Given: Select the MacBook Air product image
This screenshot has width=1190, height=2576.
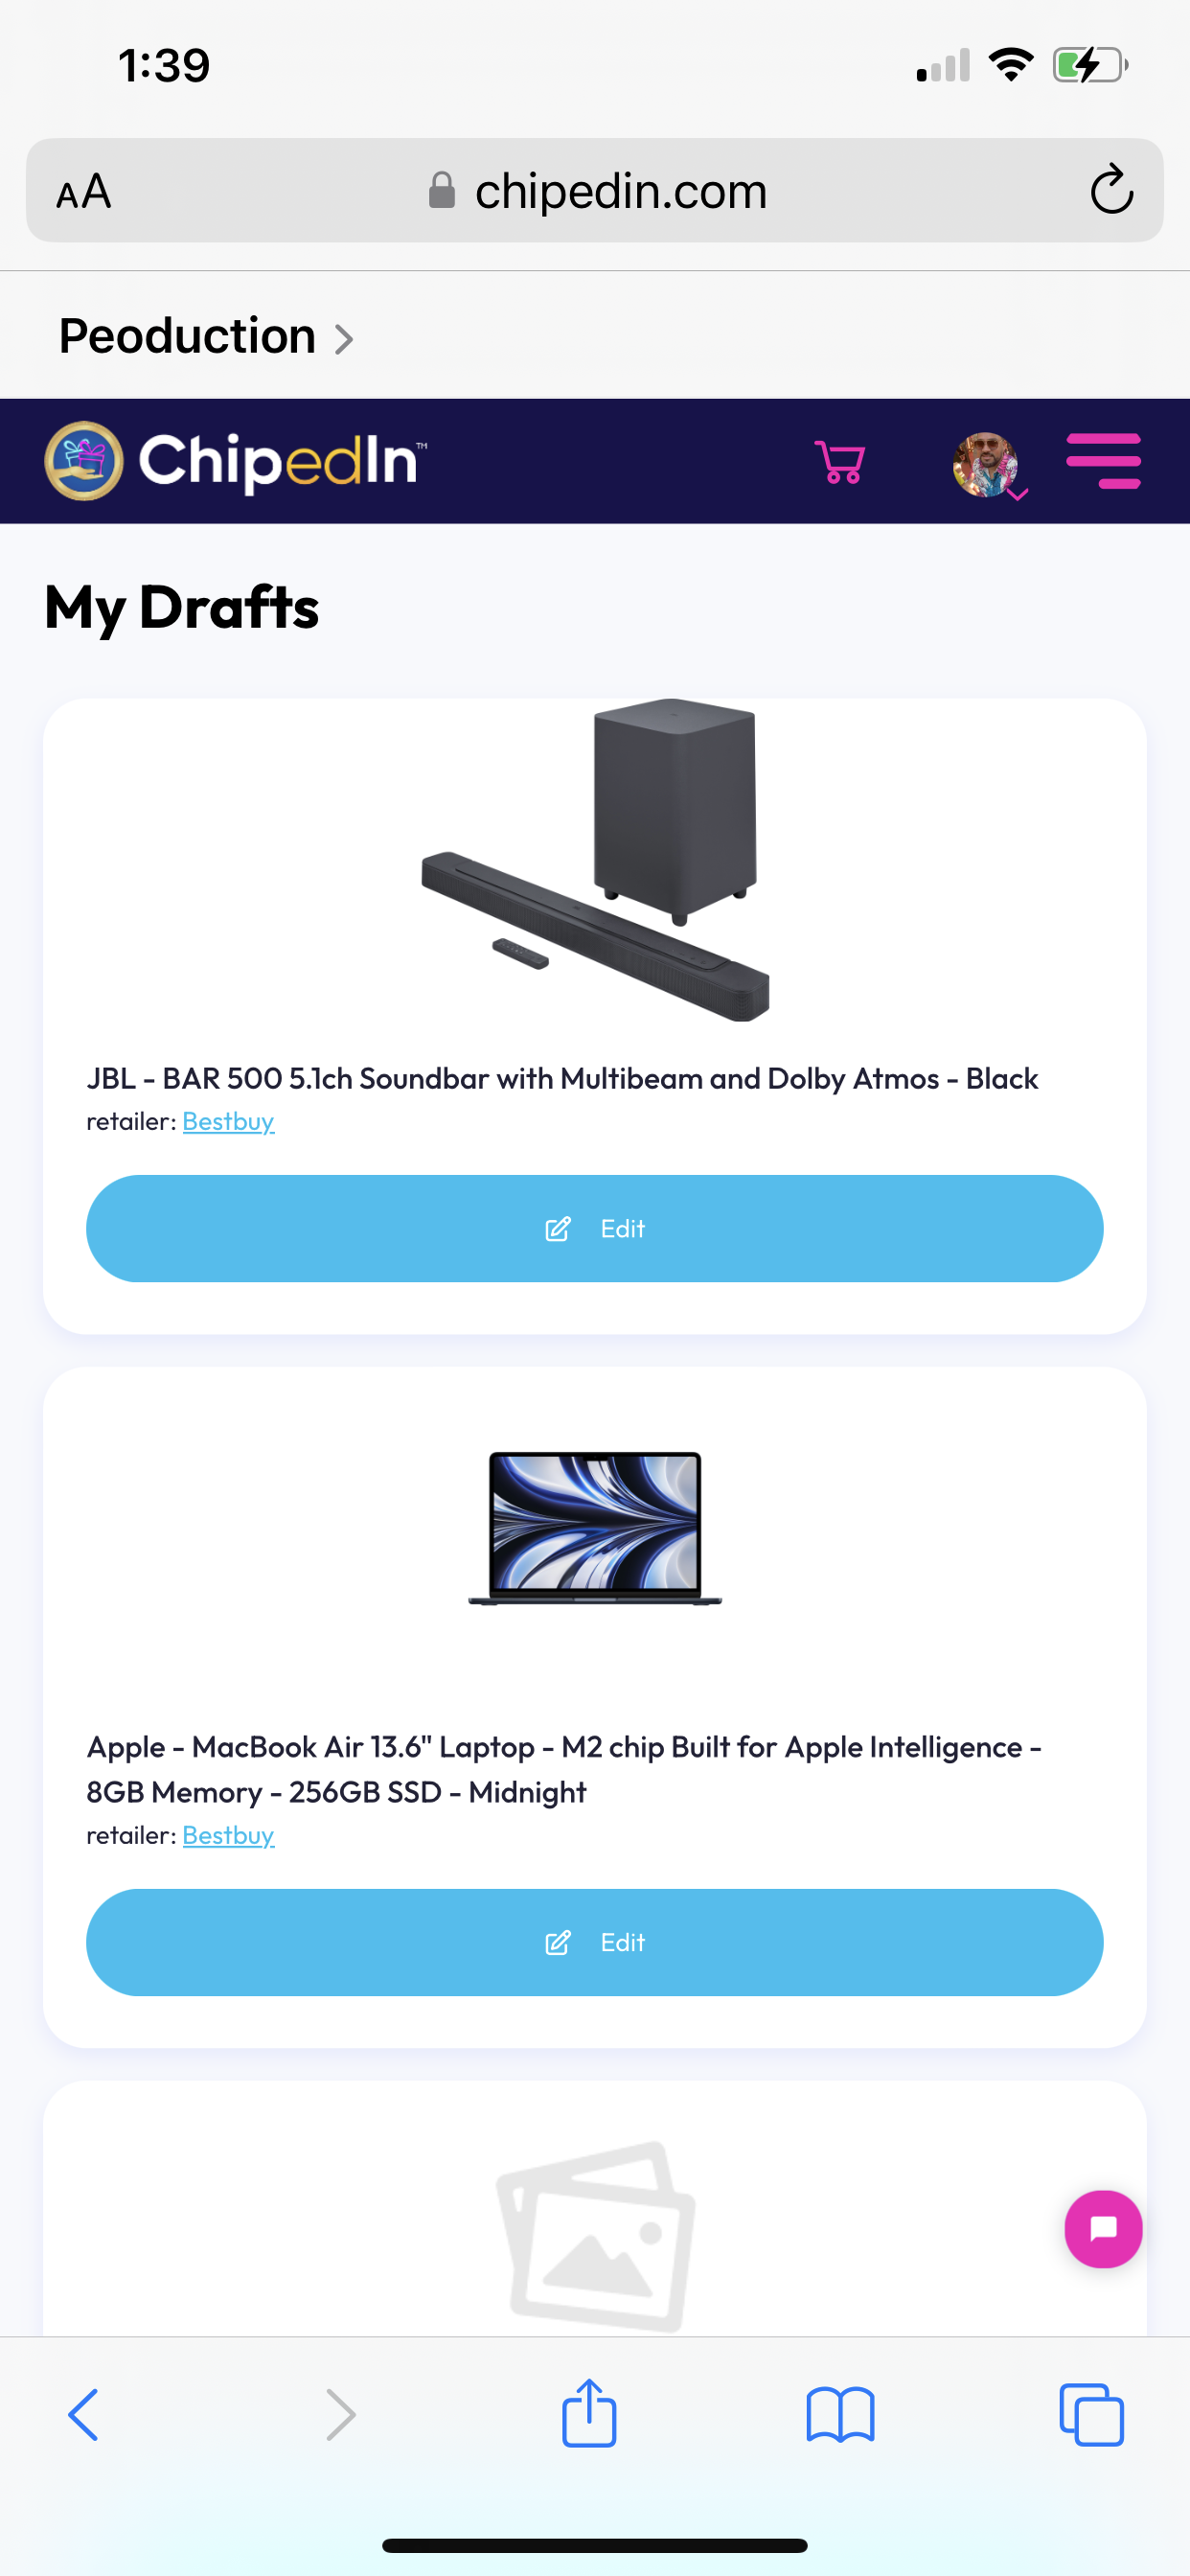Looking at the screenshot, I should 595,1528.
